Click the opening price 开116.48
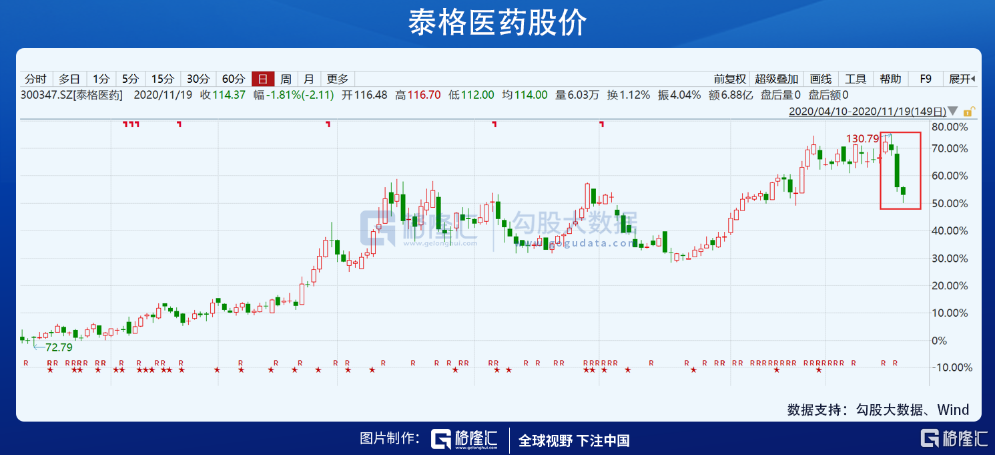This screenshot has width=995, height=455. [364, 95]
